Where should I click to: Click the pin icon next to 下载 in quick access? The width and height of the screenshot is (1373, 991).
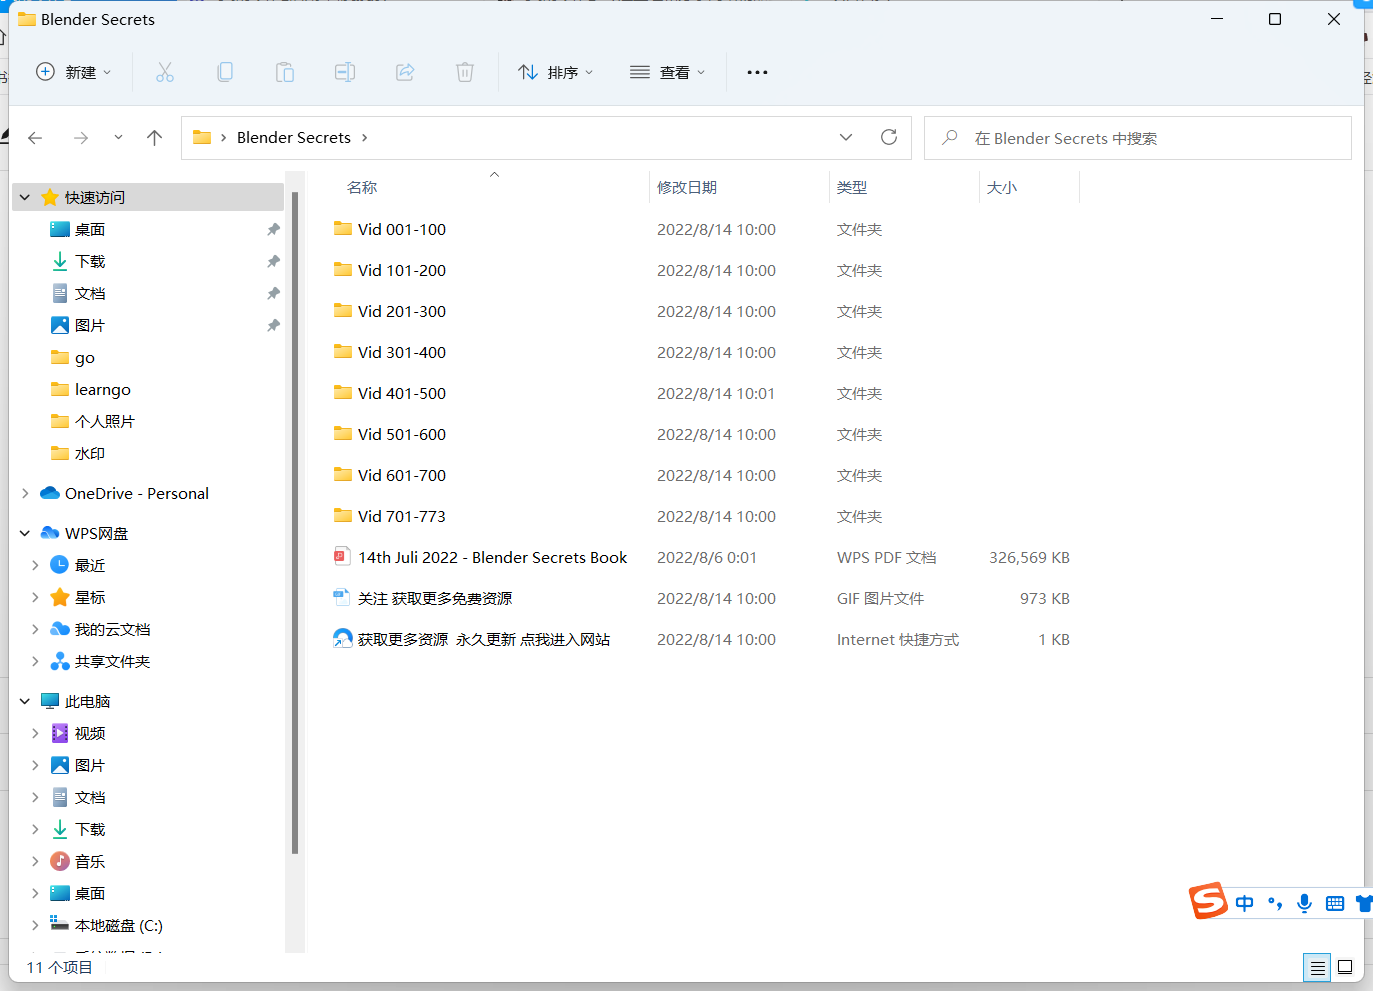point(273,261)
